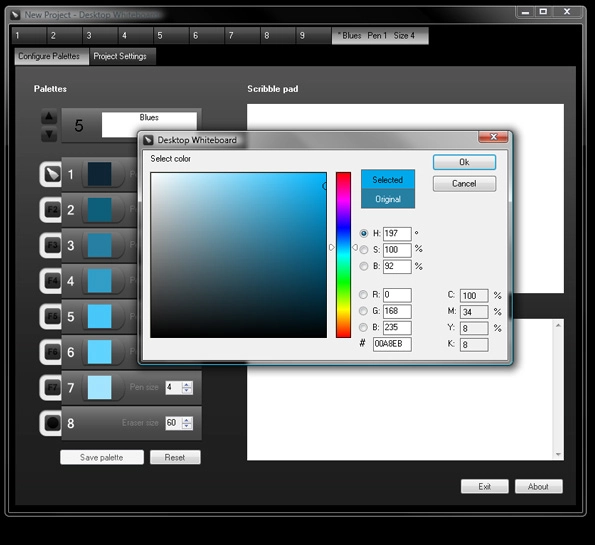The image size is (595, 545).
Task: Click the F6 key icon for pen 6
Action: [x=52, y=352]
